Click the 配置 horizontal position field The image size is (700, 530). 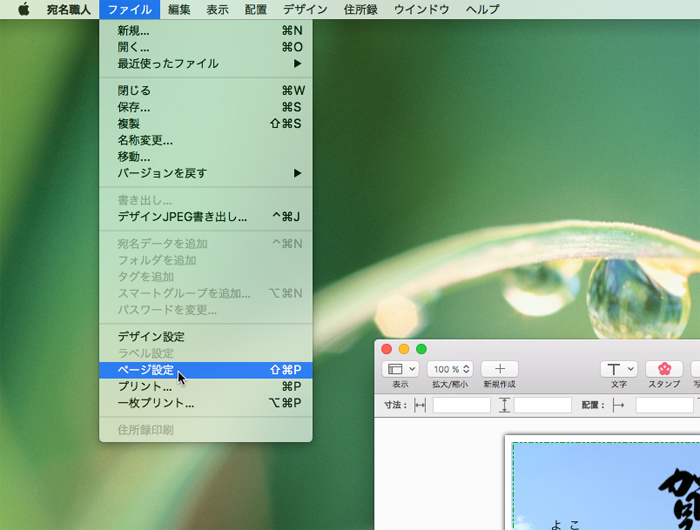click(663, 405)
